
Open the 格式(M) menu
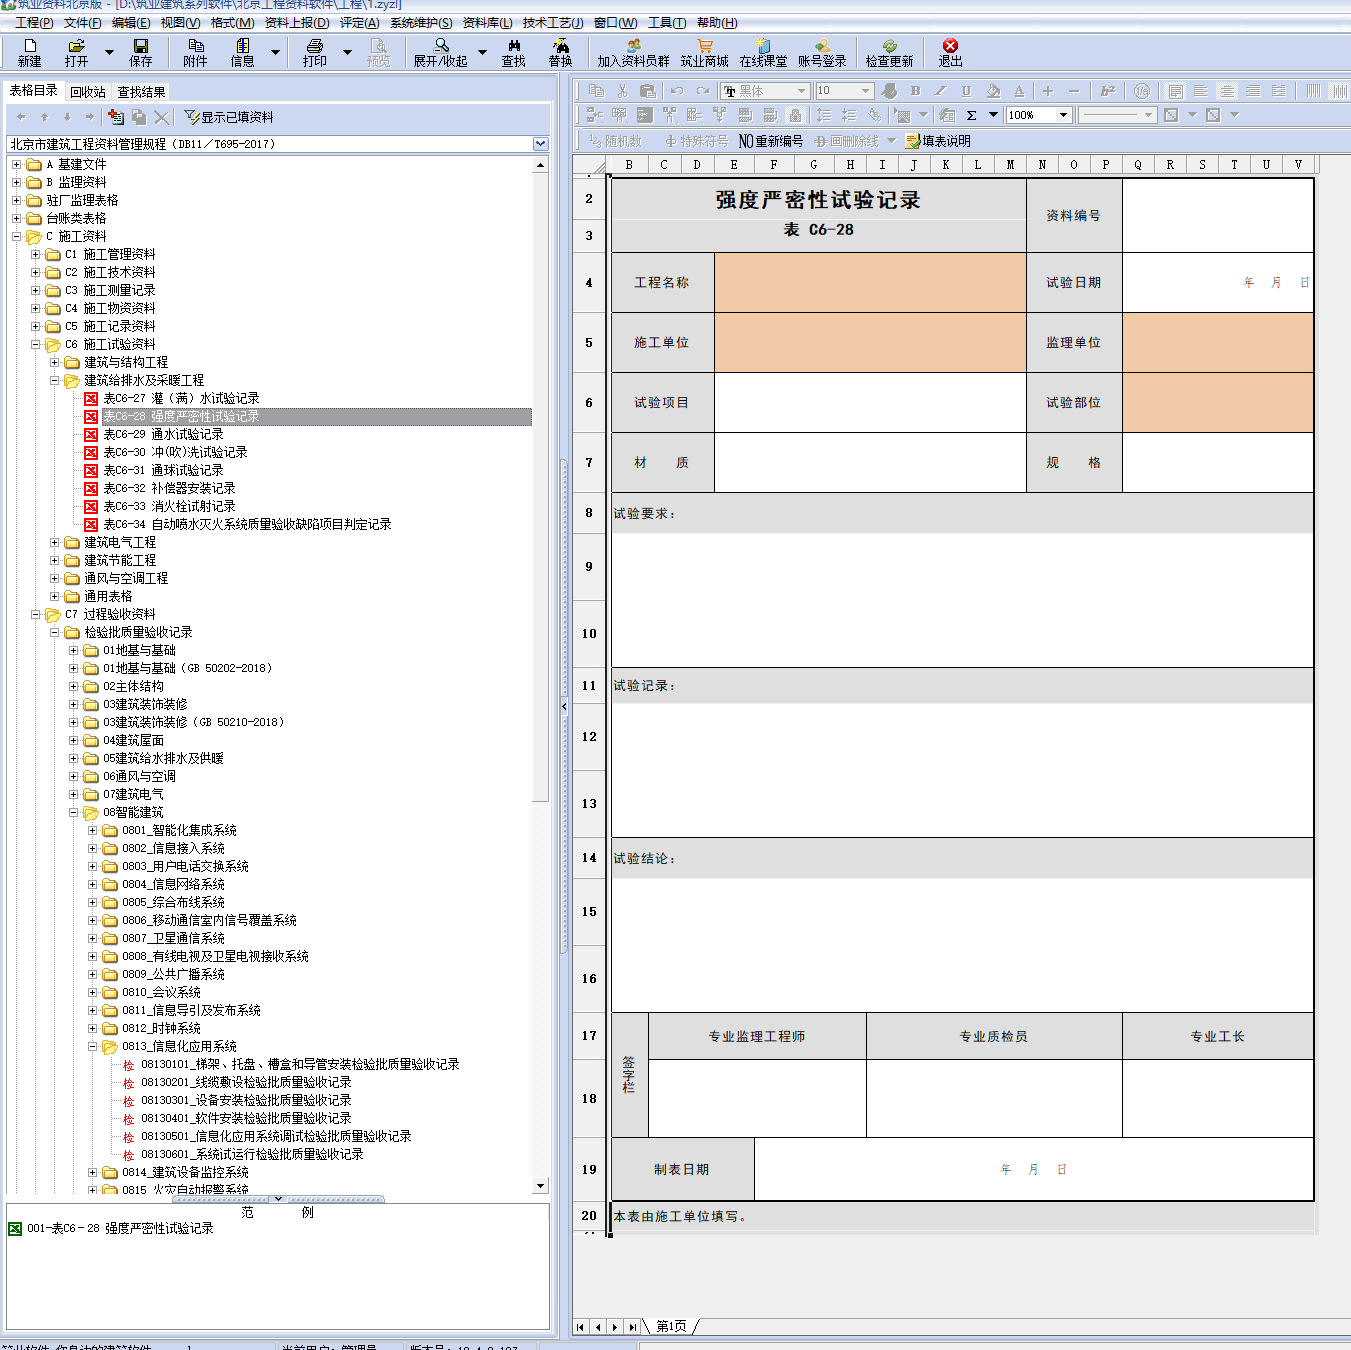pyautogui.click(x=233, y=23)
